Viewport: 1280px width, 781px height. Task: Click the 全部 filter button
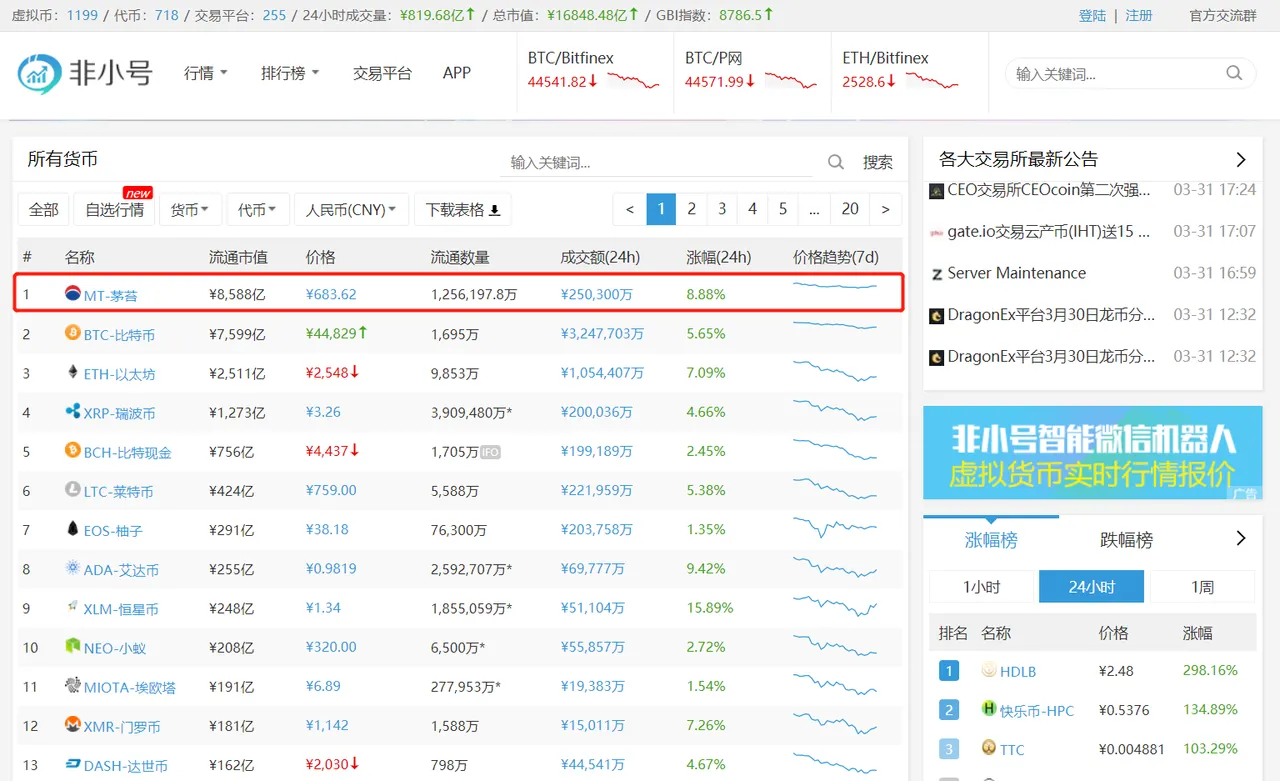(x=44, y=209)
